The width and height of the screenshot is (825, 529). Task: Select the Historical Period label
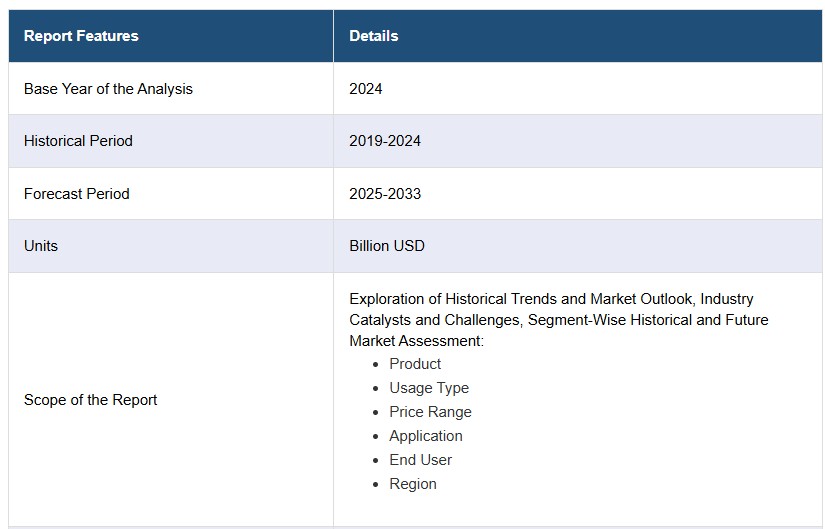[78, 141]
